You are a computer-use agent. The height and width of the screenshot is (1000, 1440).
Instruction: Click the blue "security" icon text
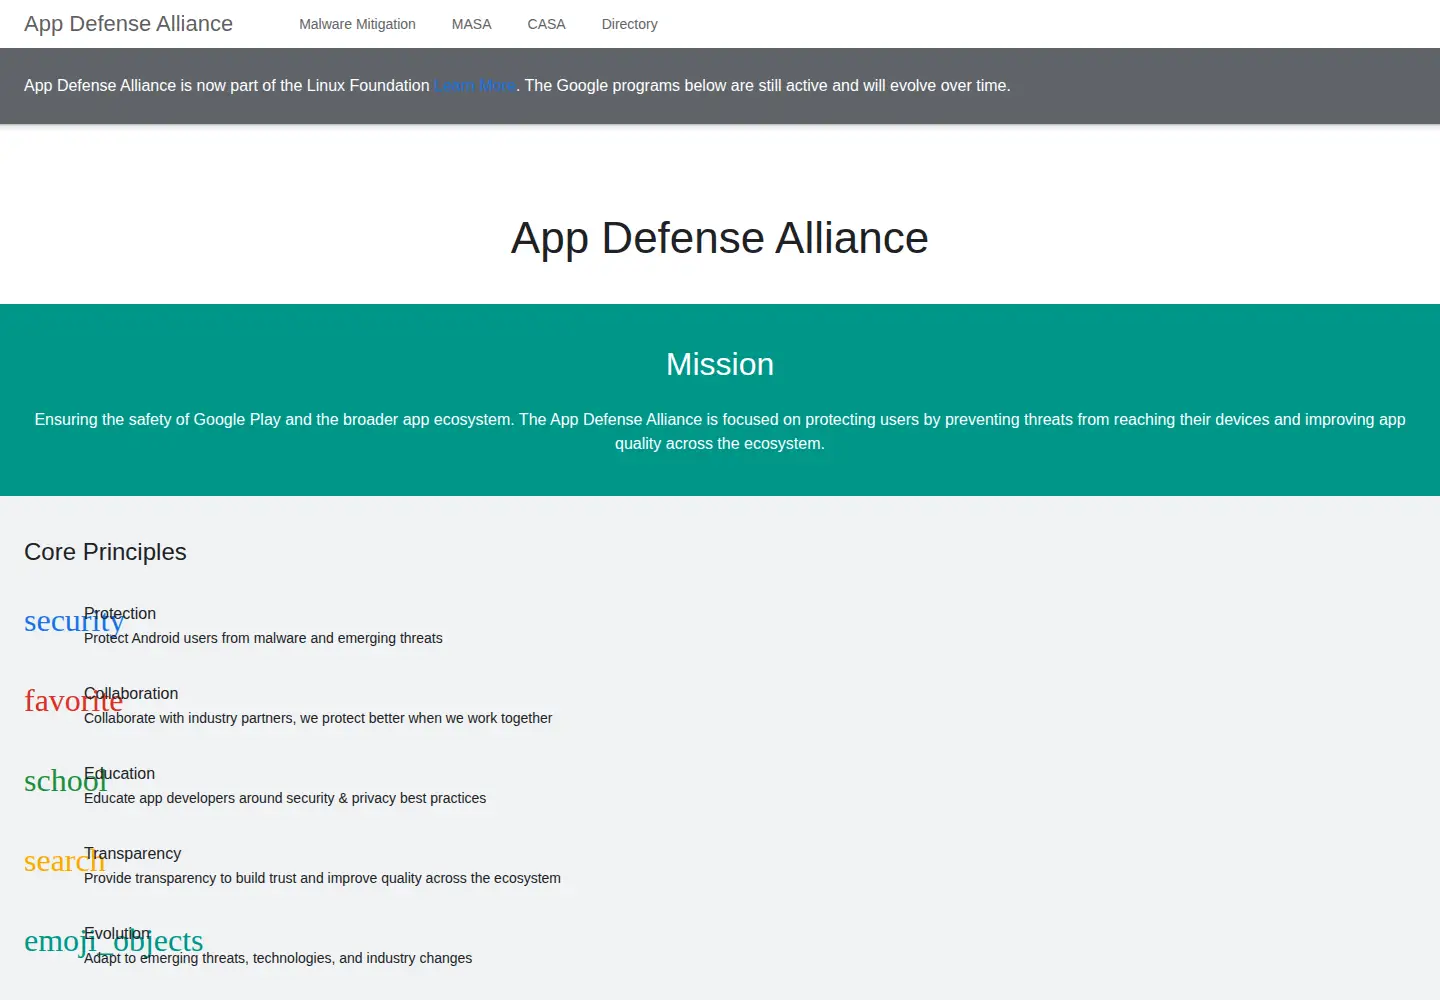(74, 622)
